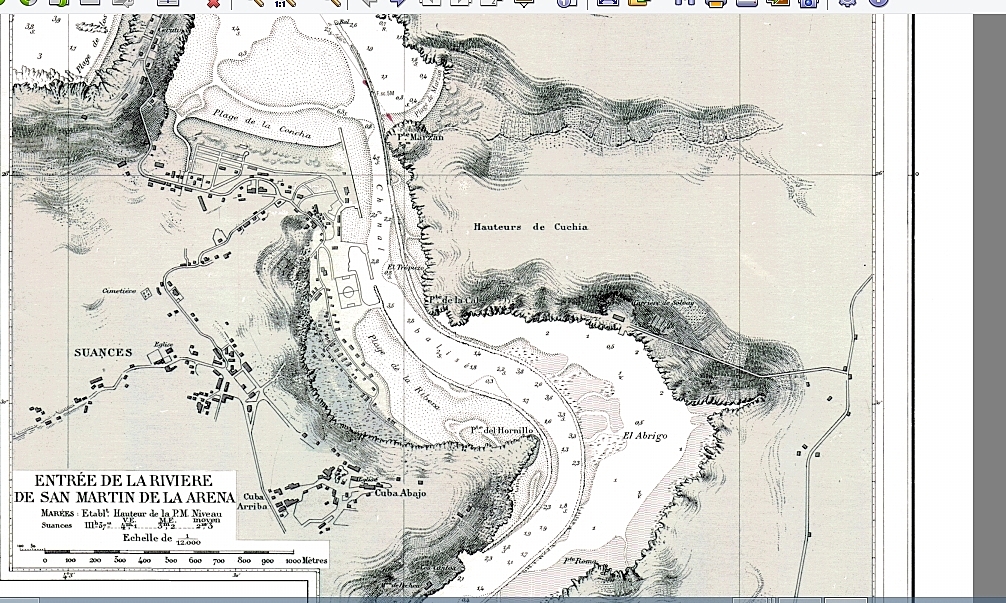Click the printer icon in the toolbar
Image resolution: width=1006 pixels, height=603 pixels.
(715, 3)
